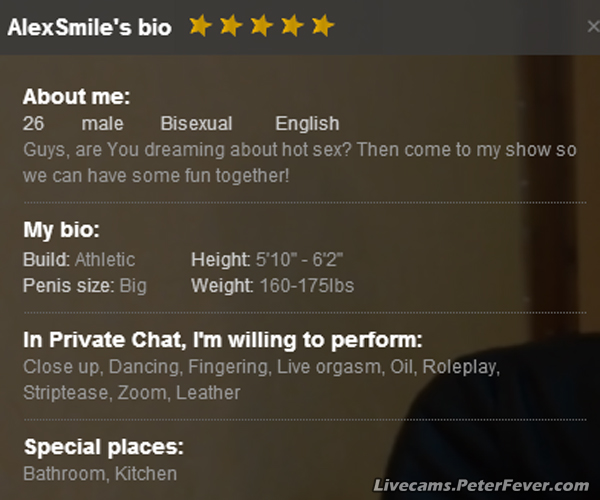Click the second gold rating star

pyautogui.click(x=231, y=26)
